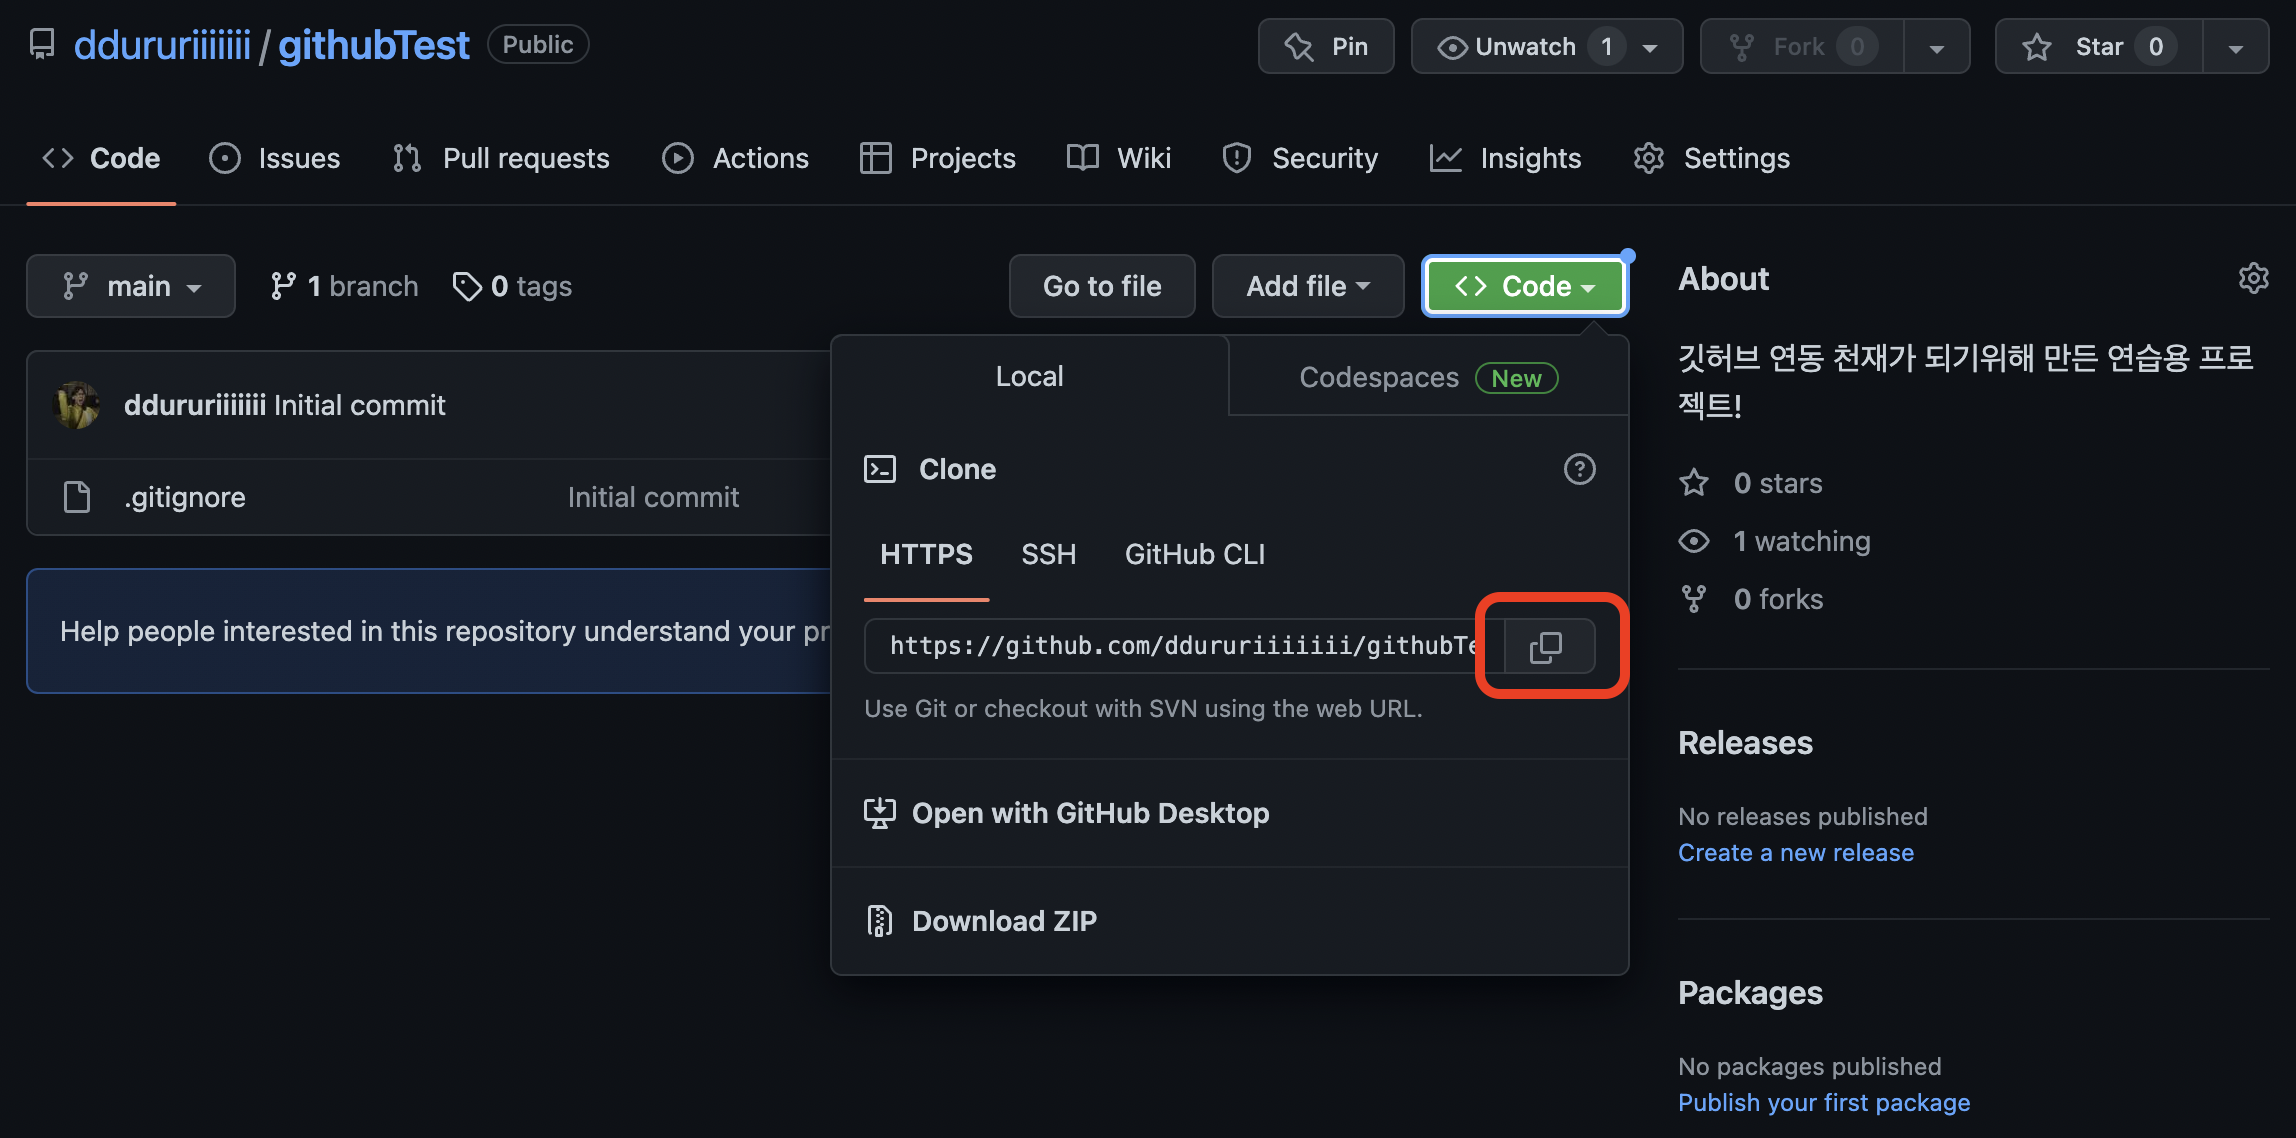The height and width of the screenshot is (1138, 2296).
Task: Open with GitHub Desktop
Action: [1089, 813]
